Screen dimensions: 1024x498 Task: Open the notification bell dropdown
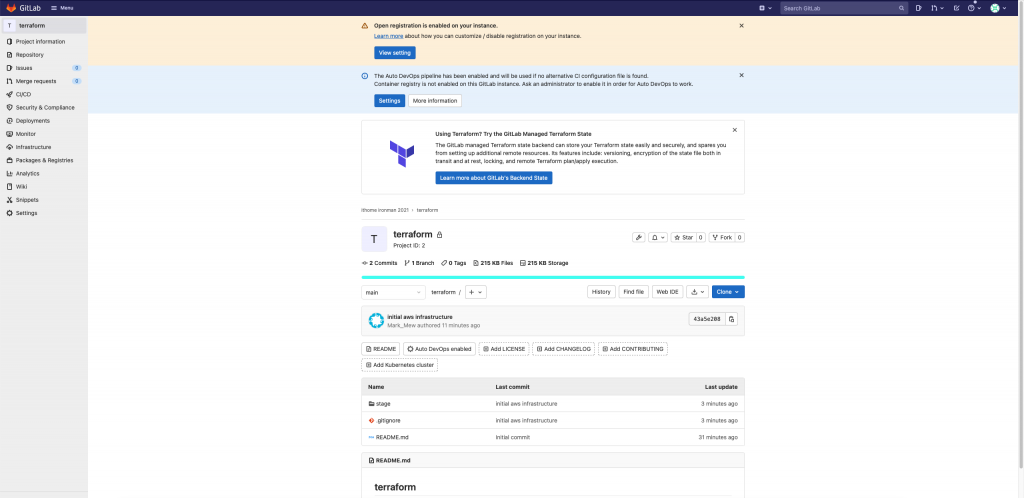(658, 238)
